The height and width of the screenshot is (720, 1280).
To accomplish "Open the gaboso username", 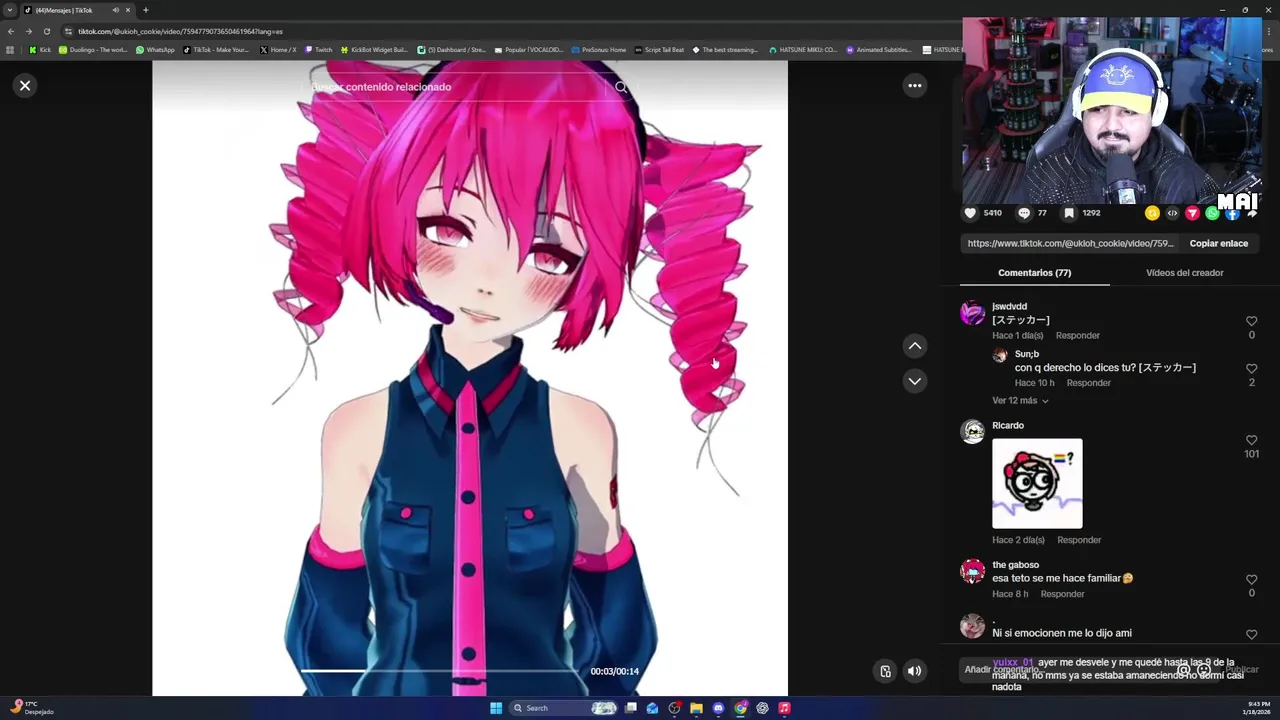I will [1015, 565].
